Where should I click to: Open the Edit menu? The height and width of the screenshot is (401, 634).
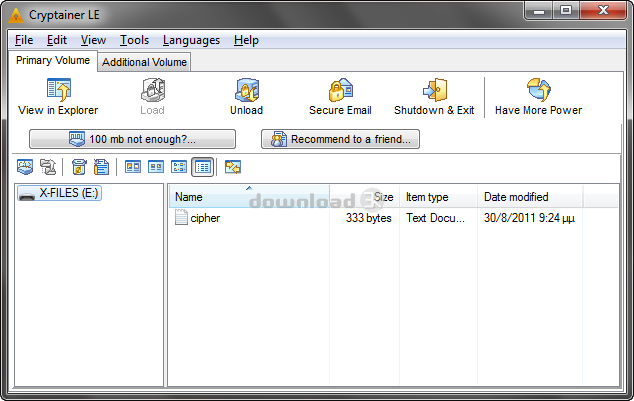coord(57,40)
